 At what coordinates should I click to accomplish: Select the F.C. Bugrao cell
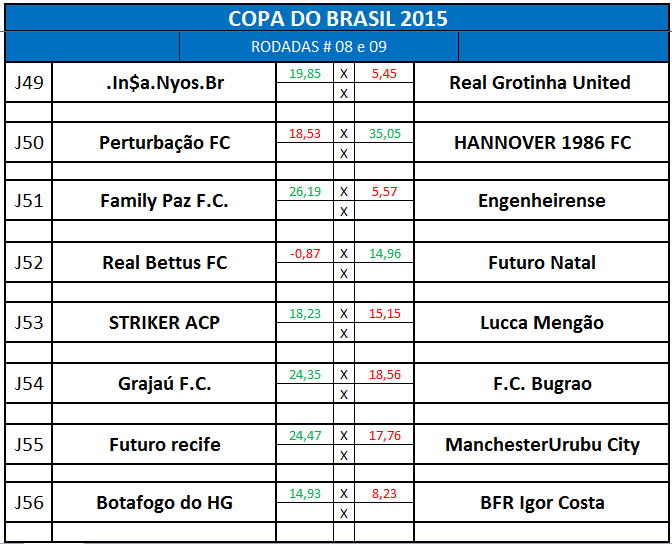click(541, 384)
